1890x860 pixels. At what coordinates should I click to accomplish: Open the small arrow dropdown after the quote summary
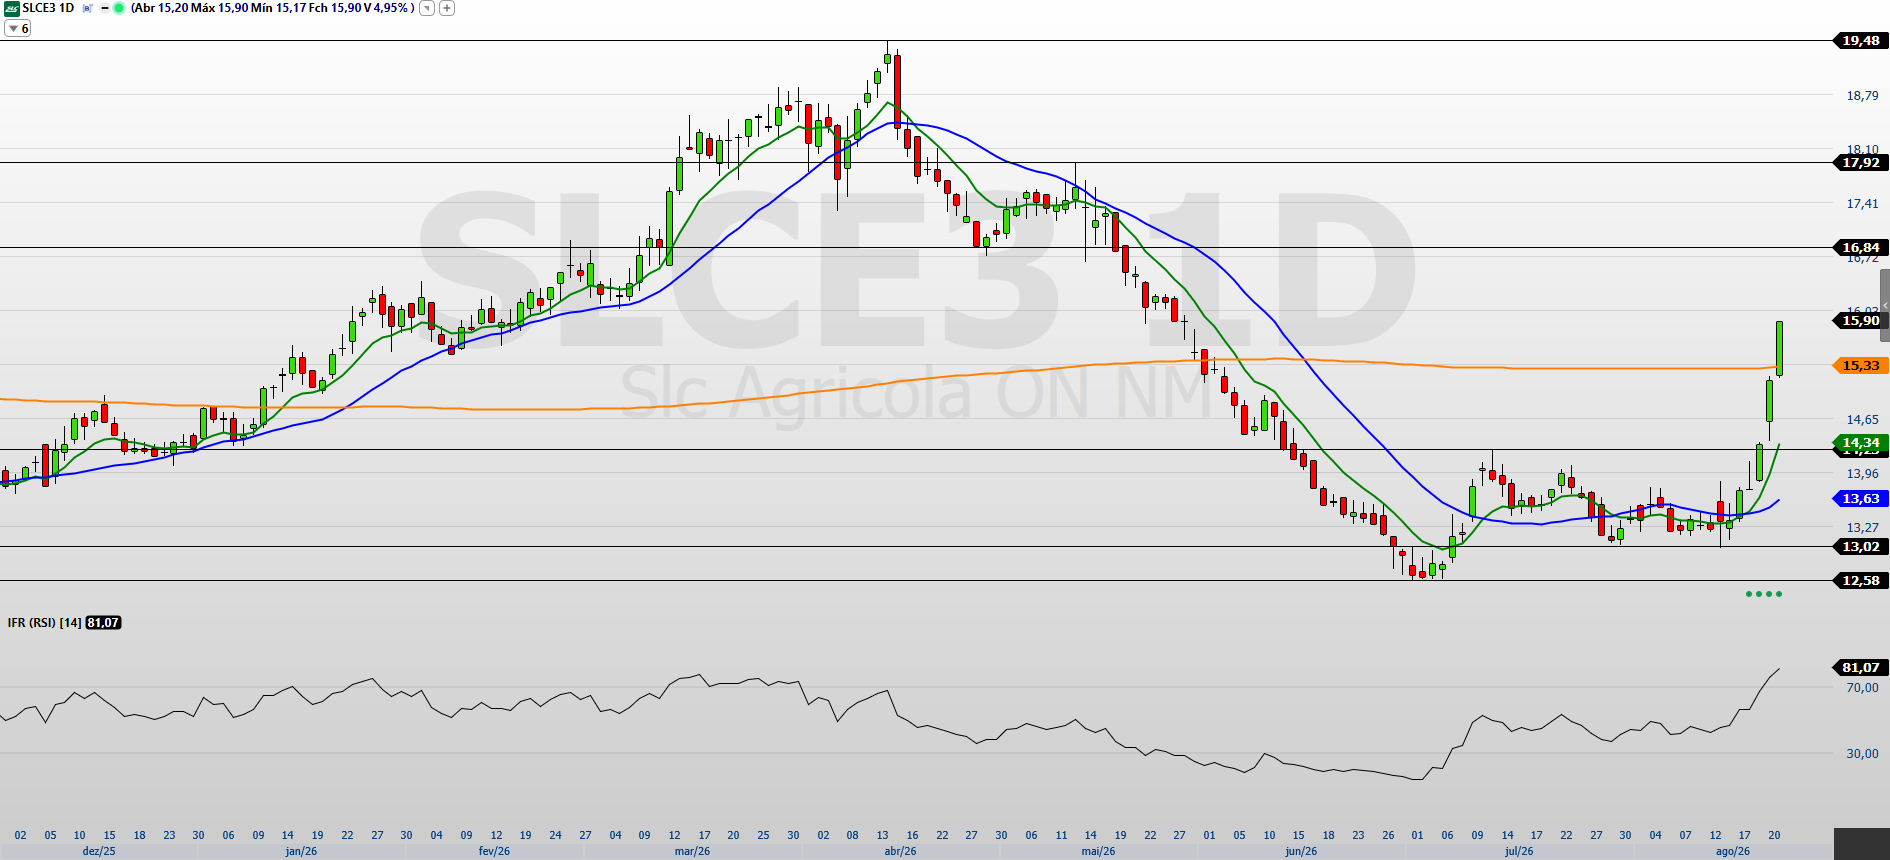coord(427,8)
